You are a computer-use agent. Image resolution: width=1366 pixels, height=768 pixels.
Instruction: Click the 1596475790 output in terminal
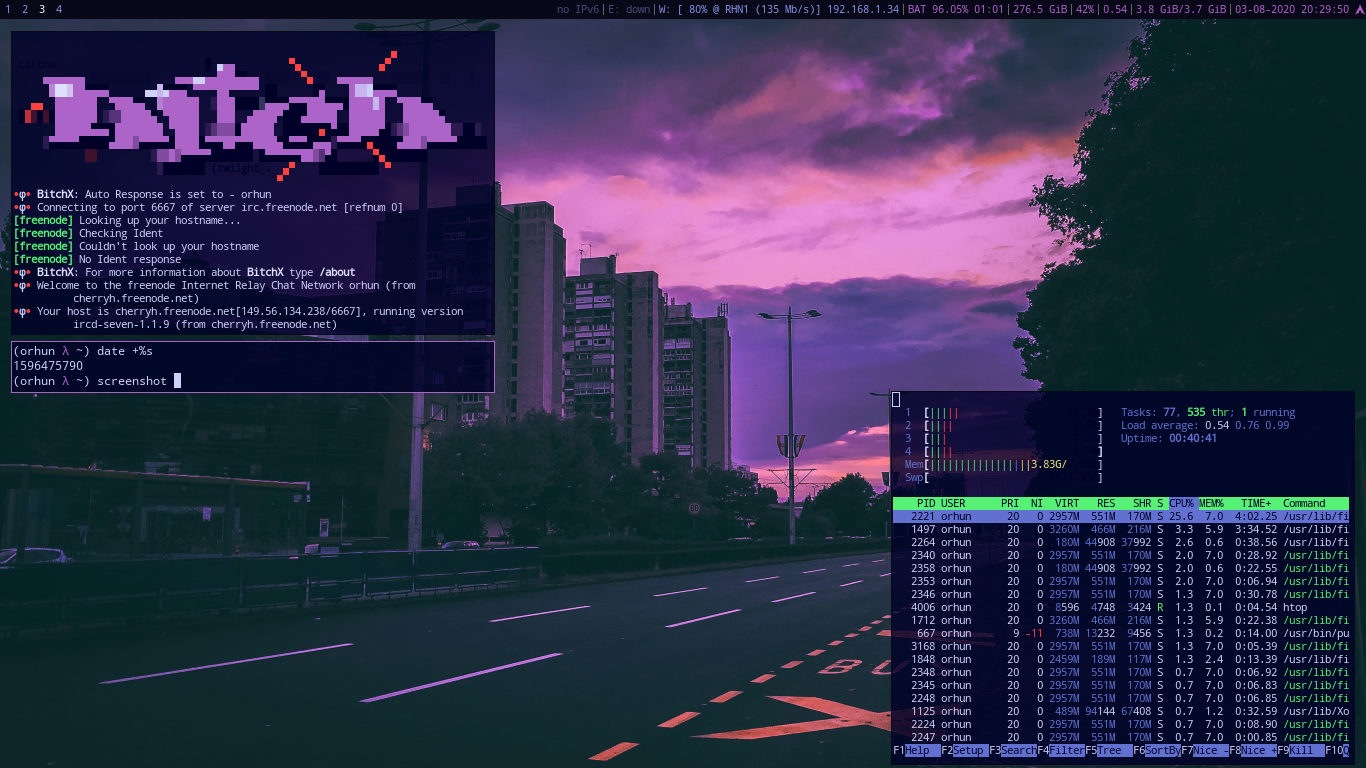coord(48,366)
